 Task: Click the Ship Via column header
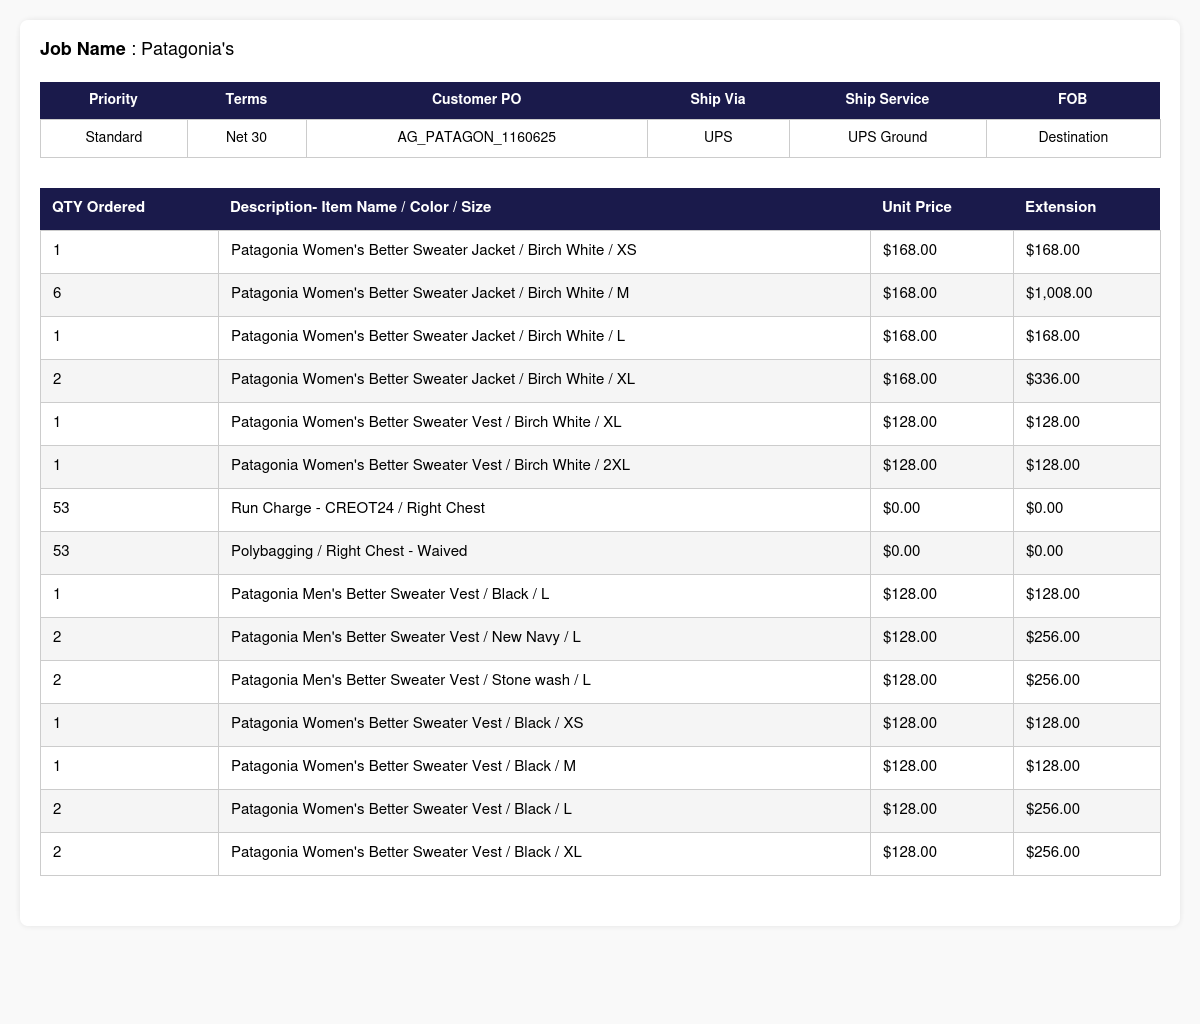click(718, 100)
